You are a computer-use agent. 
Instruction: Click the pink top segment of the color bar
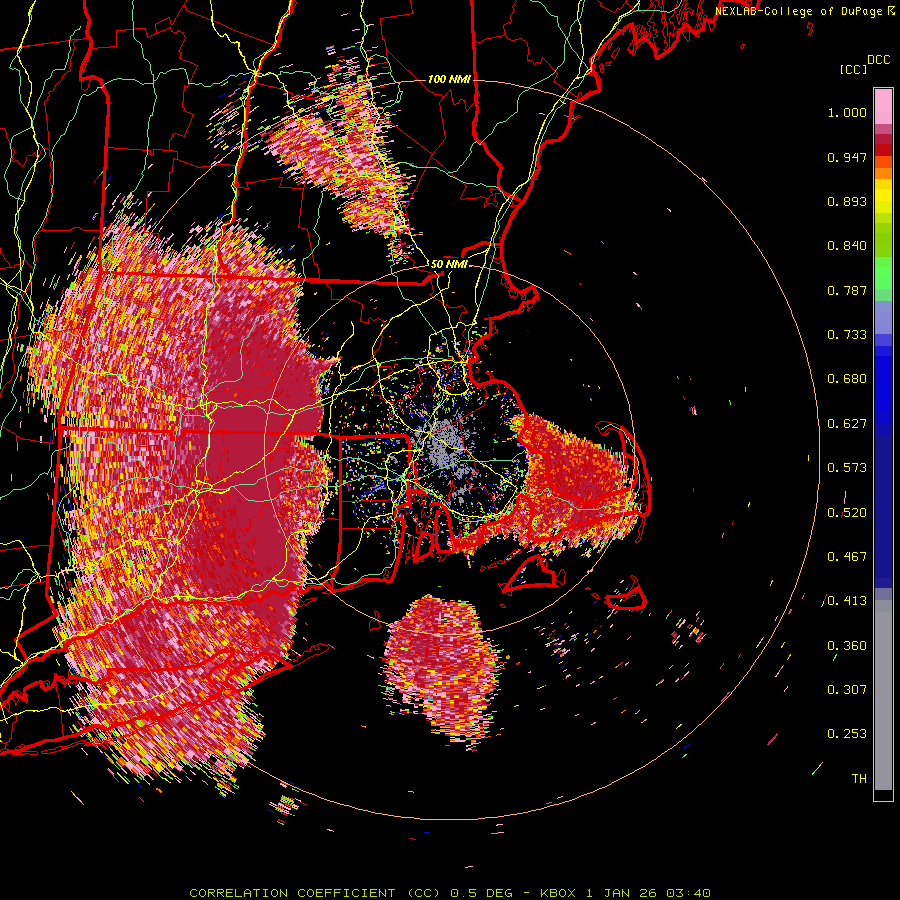(x=883, y=106)
